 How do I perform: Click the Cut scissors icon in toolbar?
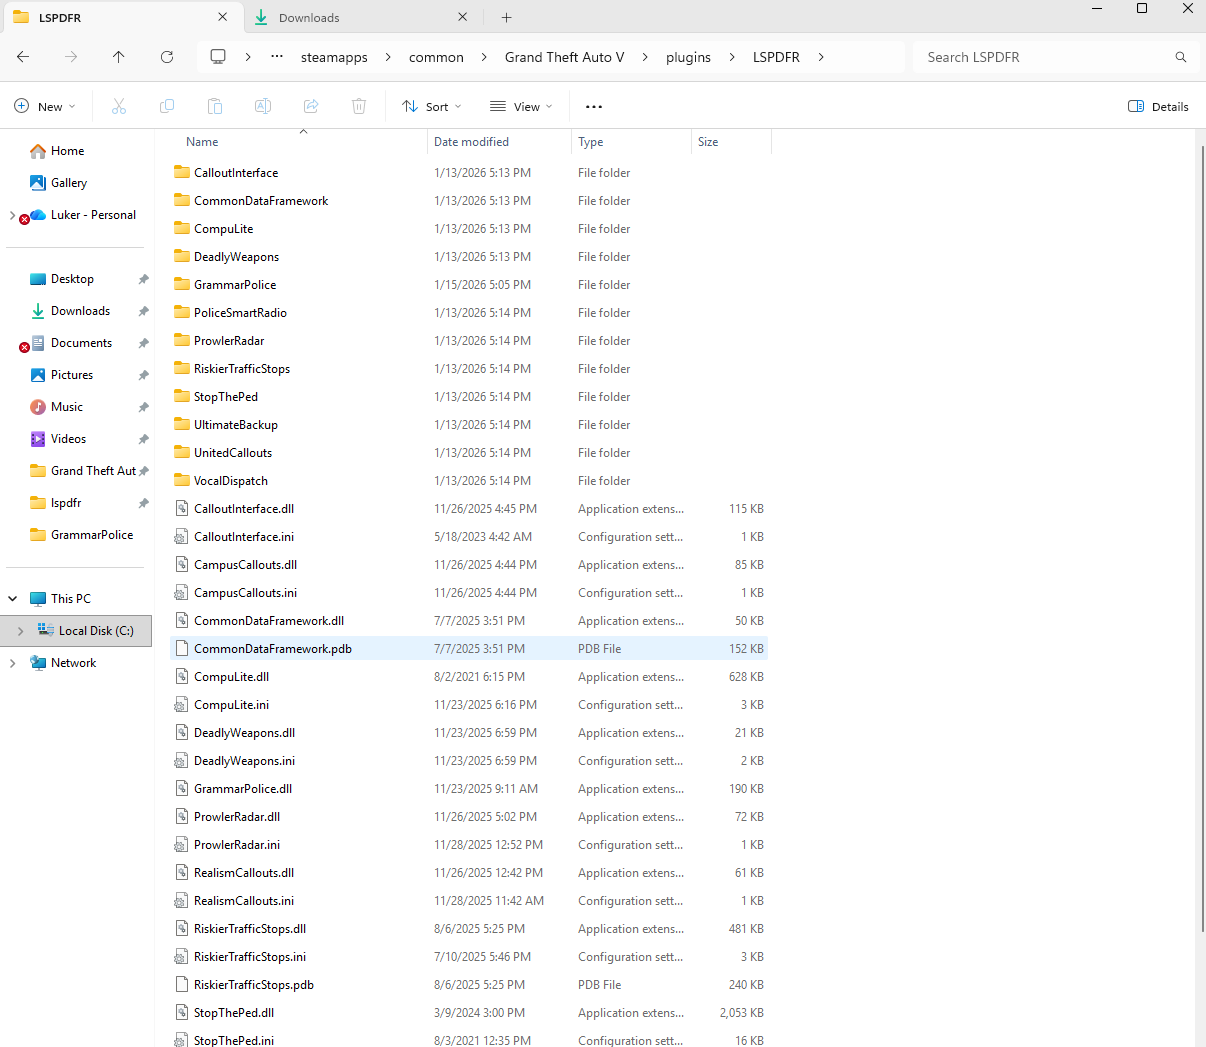click(x=119, y=106)
